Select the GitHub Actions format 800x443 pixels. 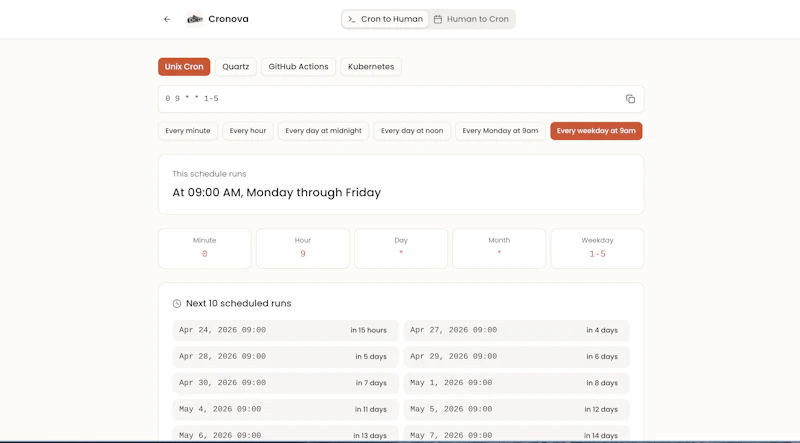(298, 67)
